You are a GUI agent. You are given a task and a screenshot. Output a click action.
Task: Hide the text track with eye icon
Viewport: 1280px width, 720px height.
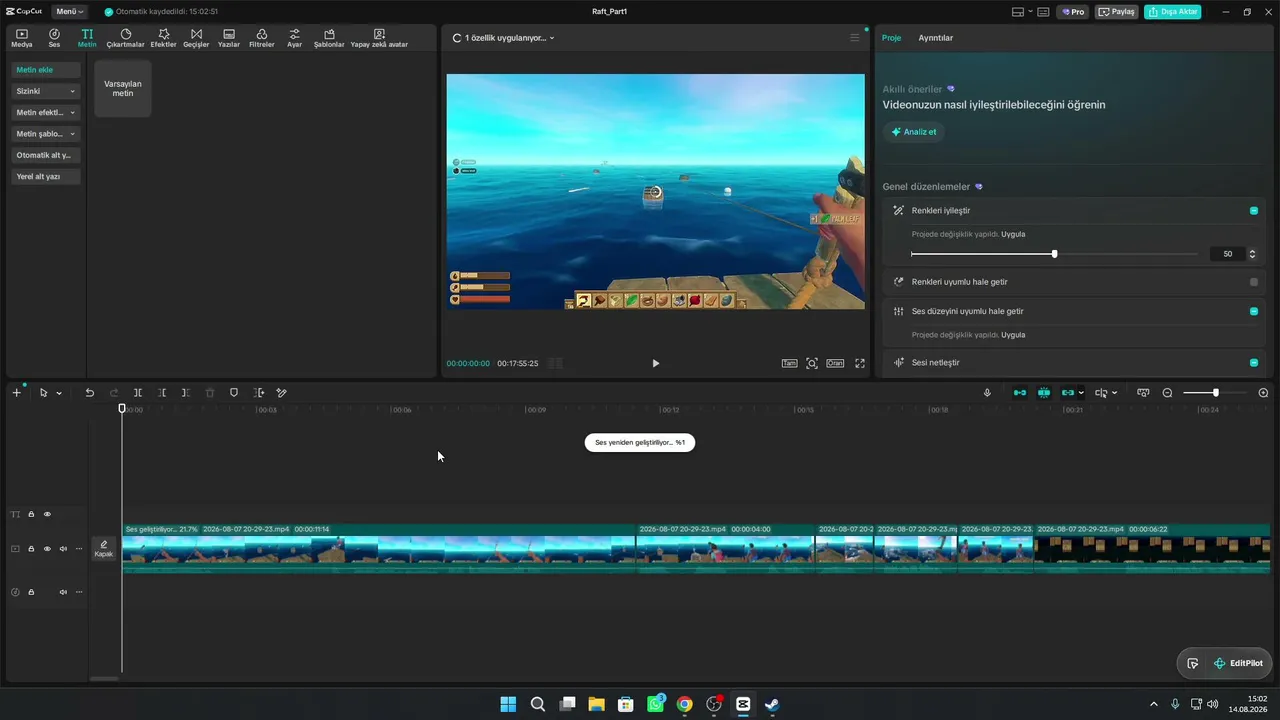47,514
